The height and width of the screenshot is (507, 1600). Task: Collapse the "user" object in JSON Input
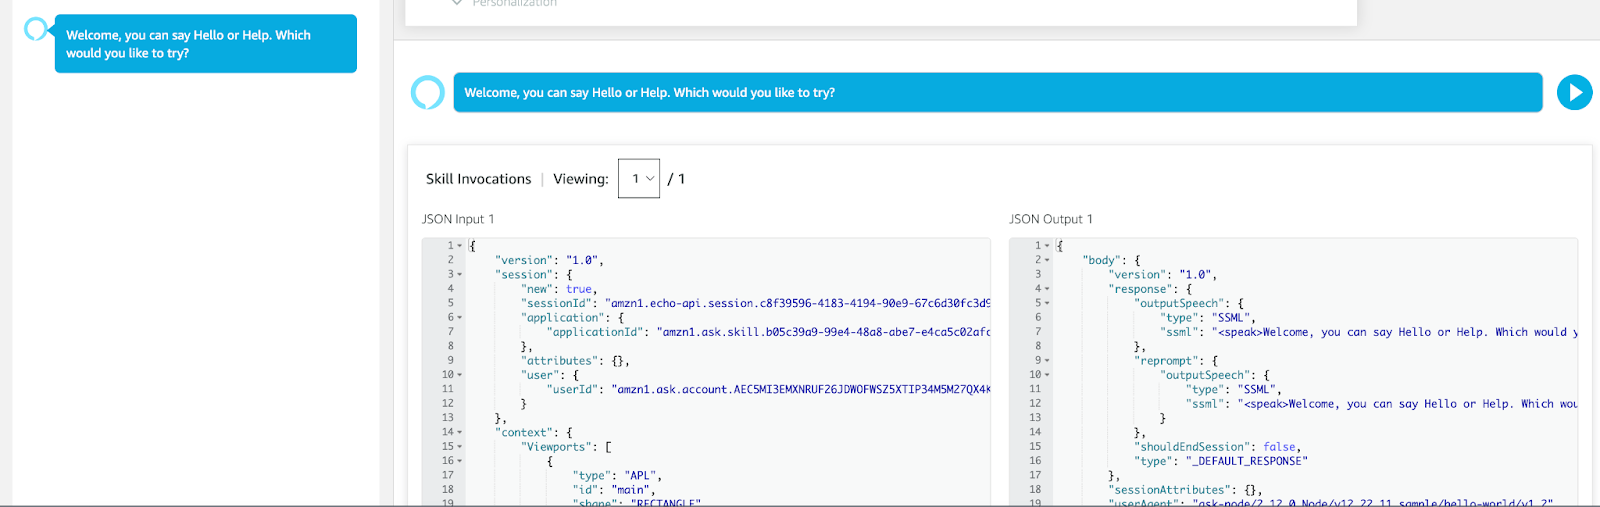tap(460, 375)
